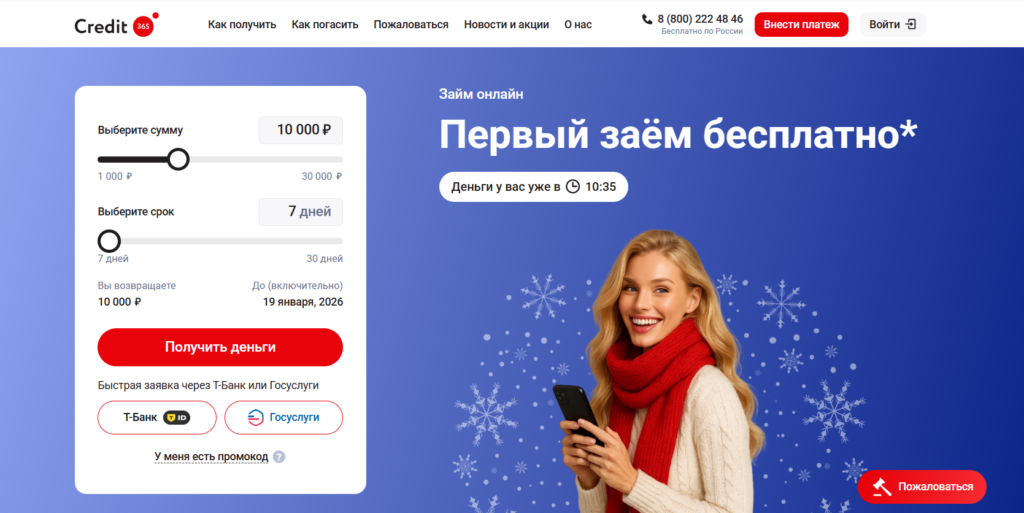Select Пожаловаться in the top navigation
1024x513 pixels.
tap(411, 25)
